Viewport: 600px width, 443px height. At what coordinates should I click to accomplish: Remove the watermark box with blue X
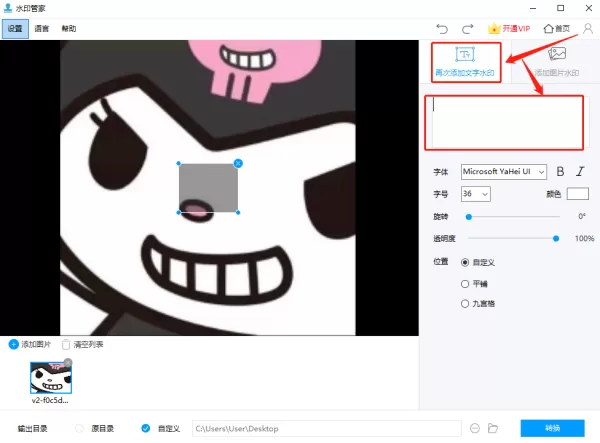(x=238, y=164)
